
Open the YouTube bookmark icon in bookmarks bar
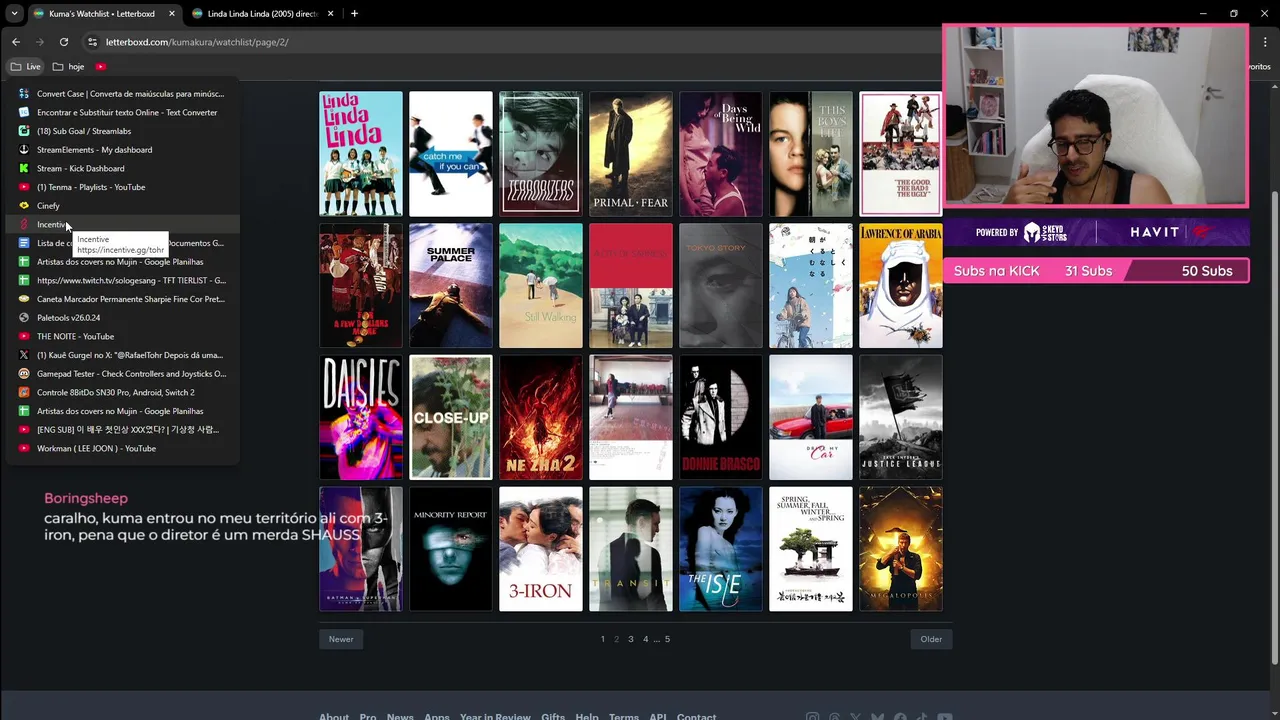(101, 67)
